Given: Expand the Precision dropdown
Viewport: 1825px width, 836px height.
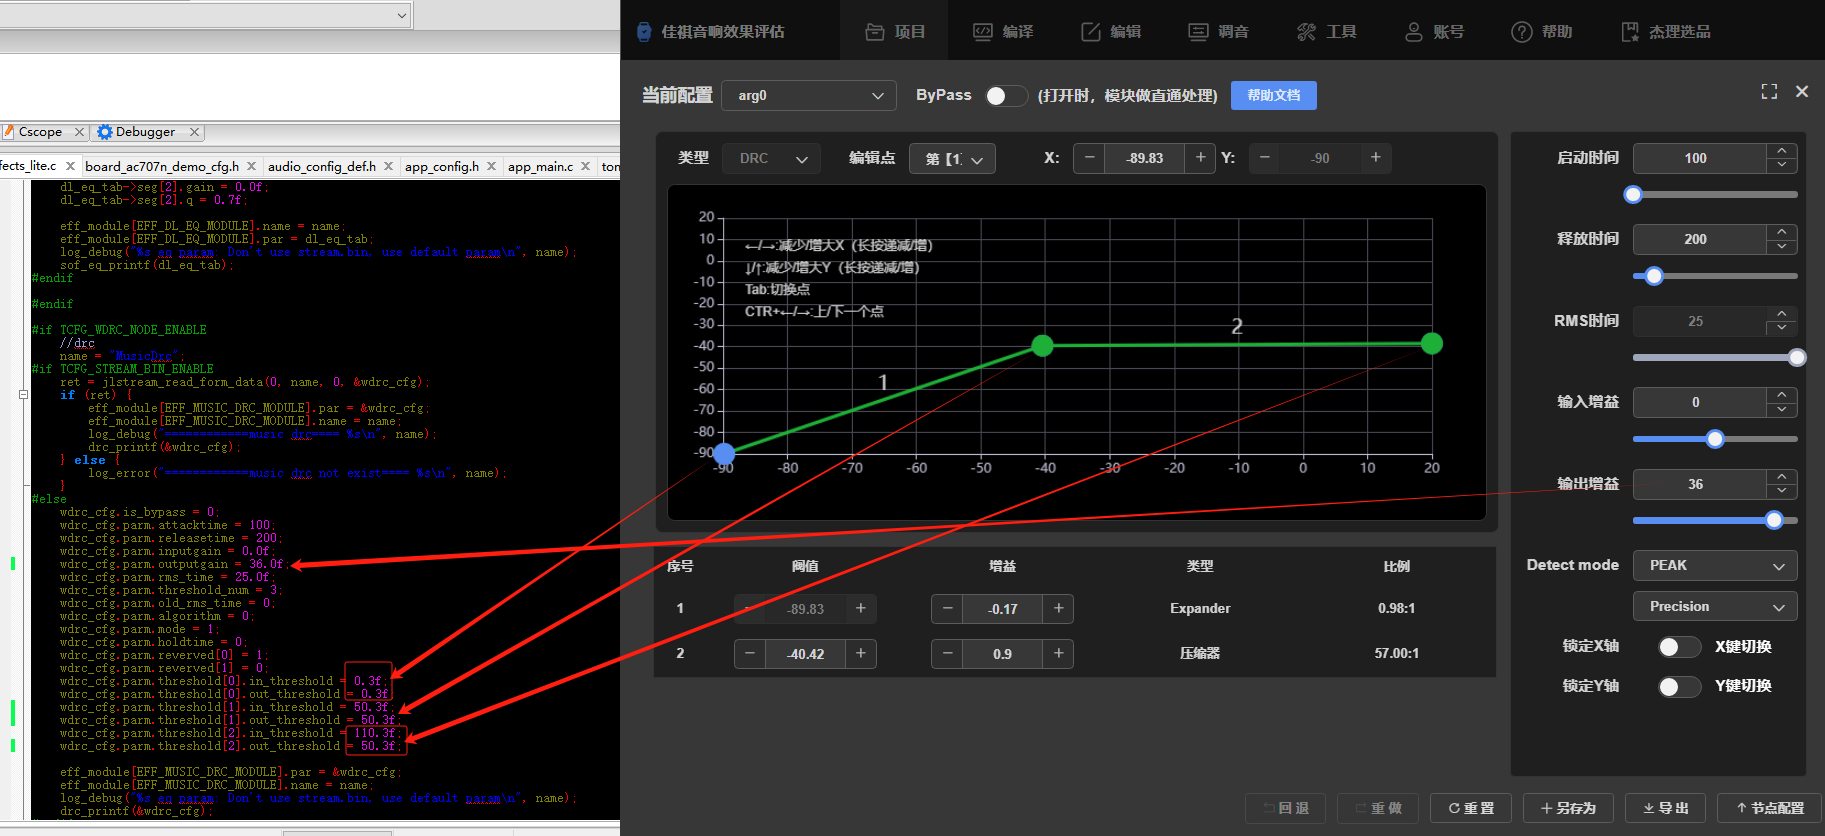Looking at the screenshot, I should click(1715, 606).
